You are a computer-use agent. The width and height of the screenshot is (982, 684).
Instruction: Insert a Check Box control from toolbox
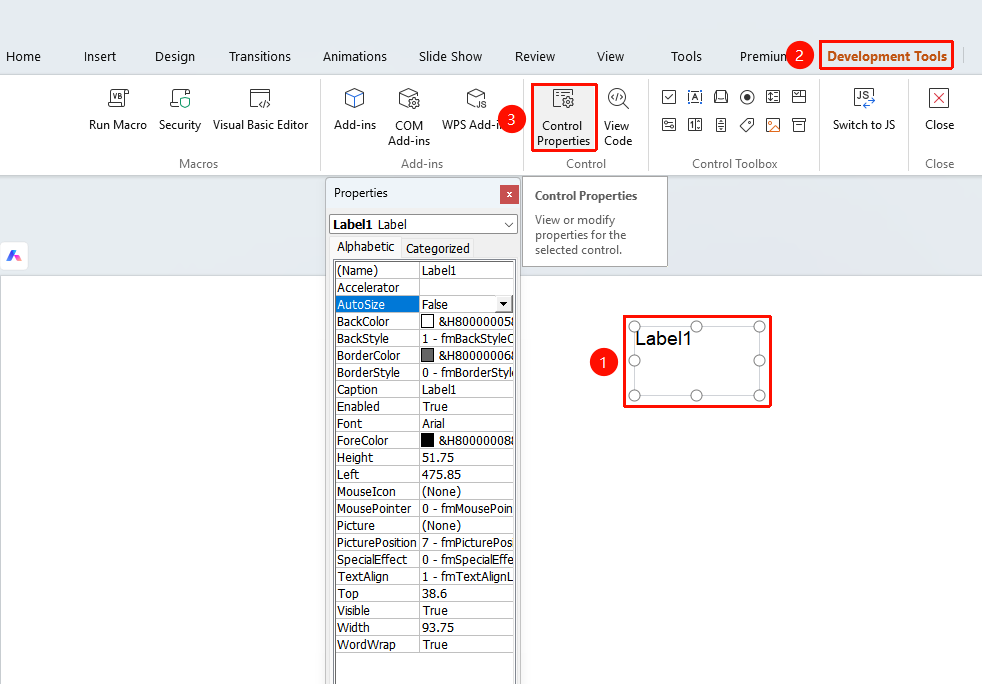click(x=669, y=97)
